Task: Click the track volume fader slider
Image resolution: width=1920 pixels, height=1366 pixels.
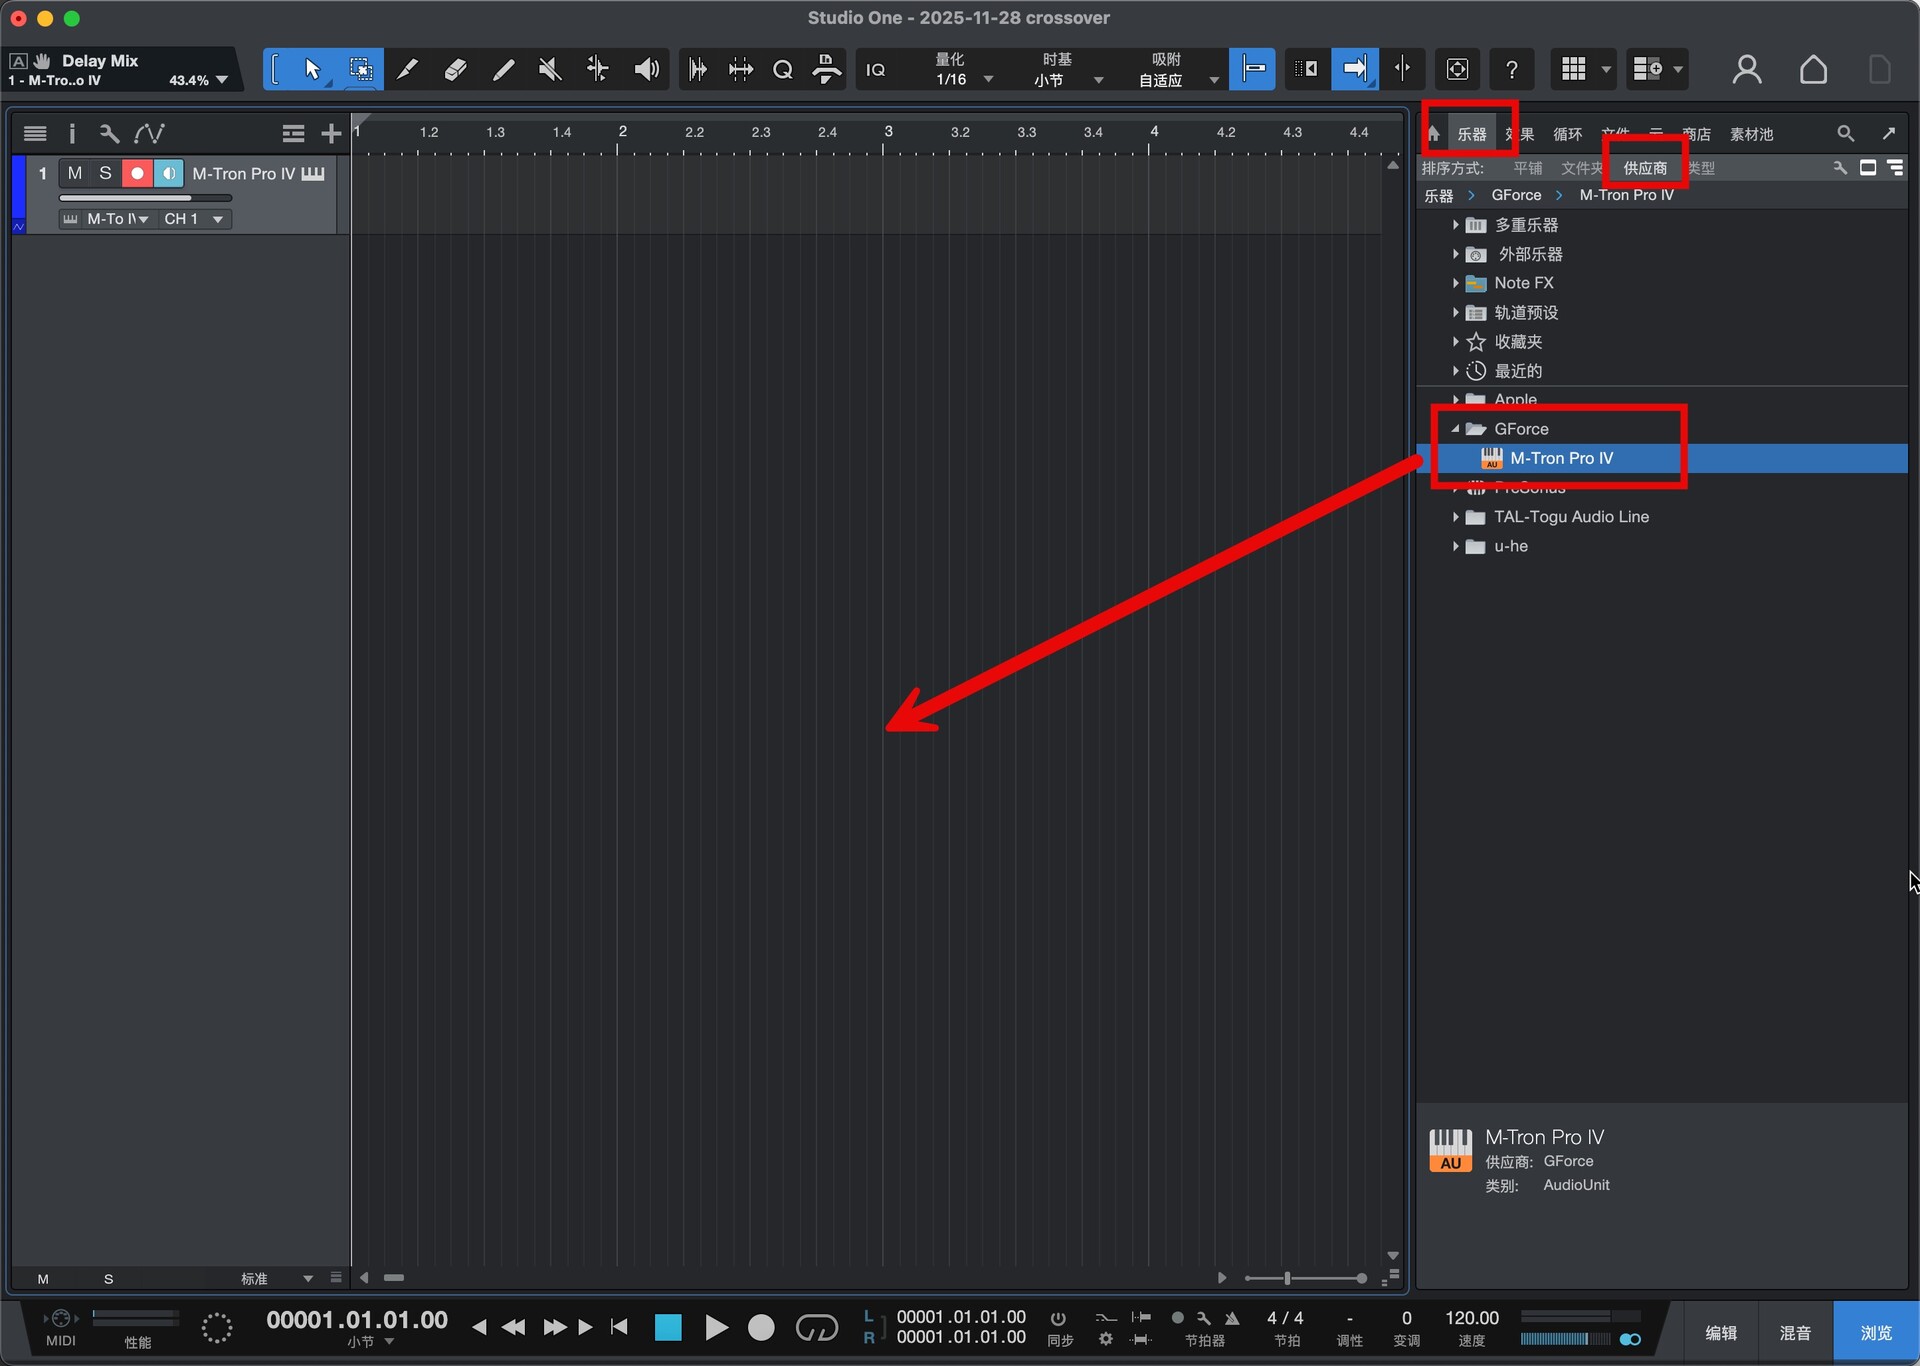Action: (145, 198)
